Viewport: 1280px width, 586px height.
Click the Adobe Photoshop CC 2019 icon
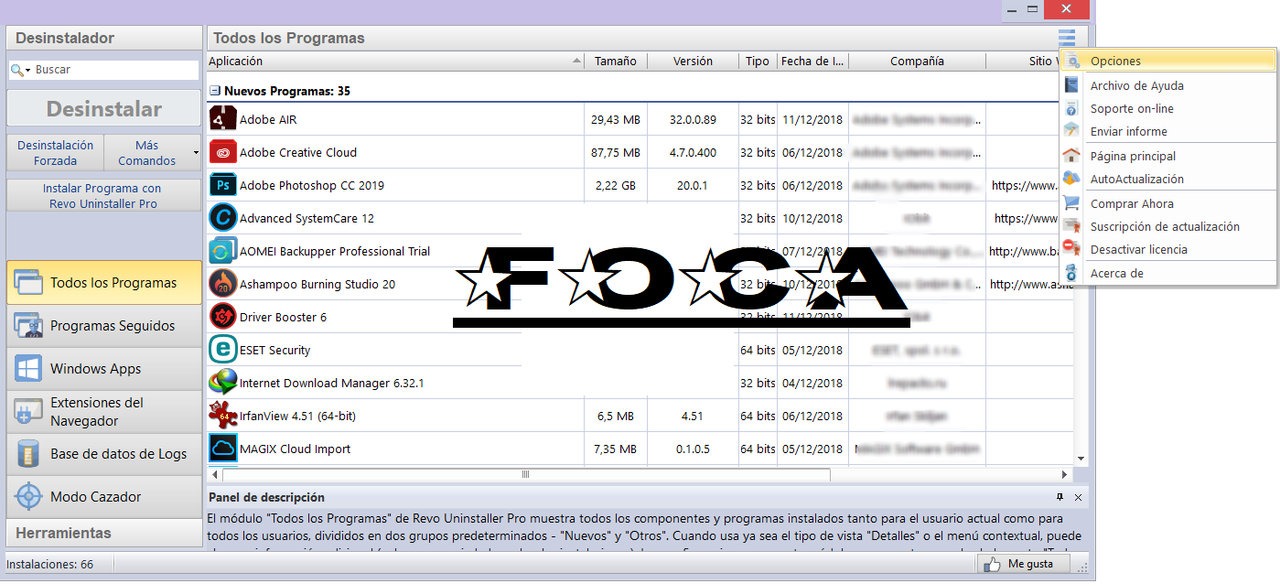click(222, 185)
